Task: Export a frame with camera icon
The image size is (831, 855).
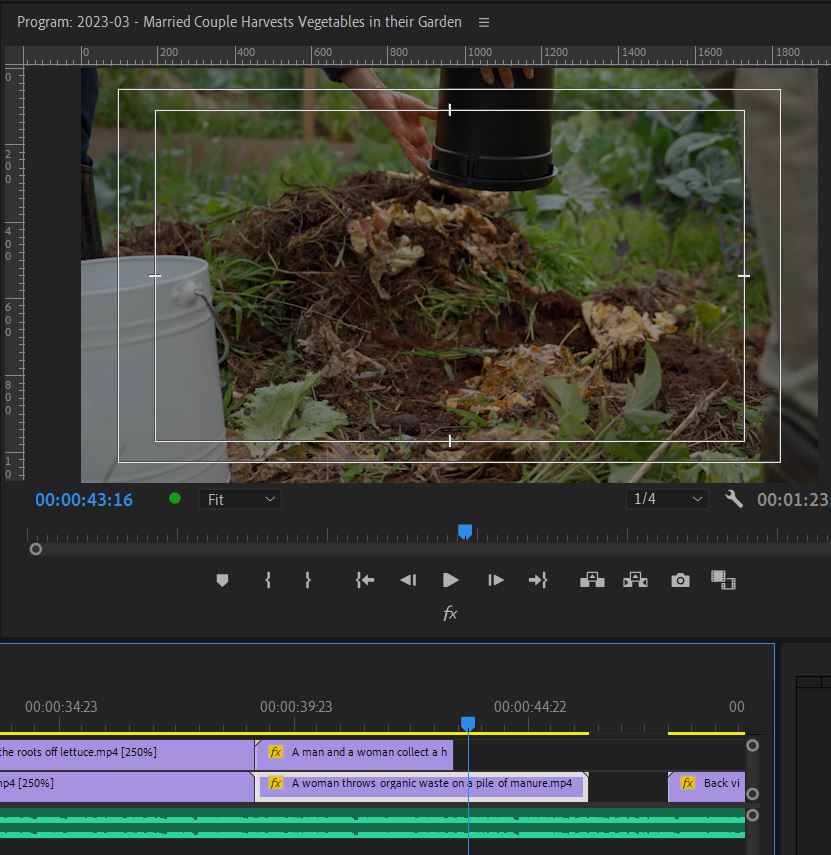Action: (680, 580)
